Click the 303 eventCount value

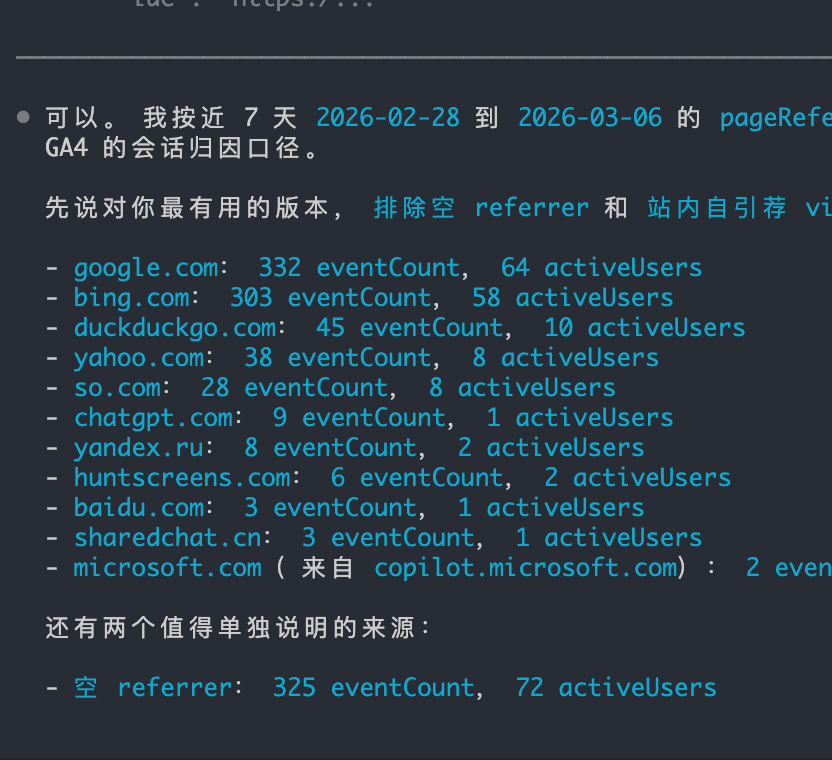pos(331,298)
